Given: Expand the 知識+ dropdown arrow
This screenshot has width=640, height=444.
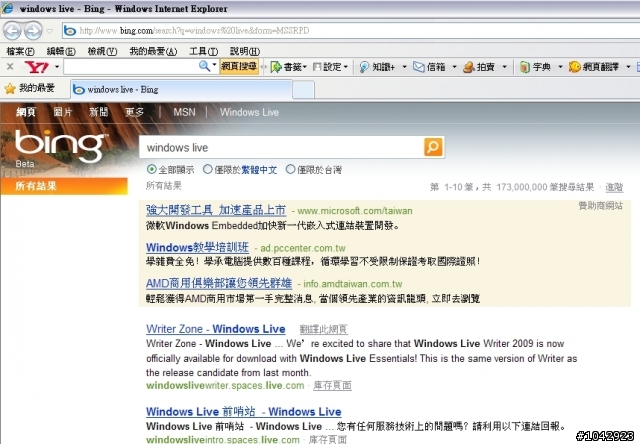Looking at the screenshot, I should click(404, 67).
